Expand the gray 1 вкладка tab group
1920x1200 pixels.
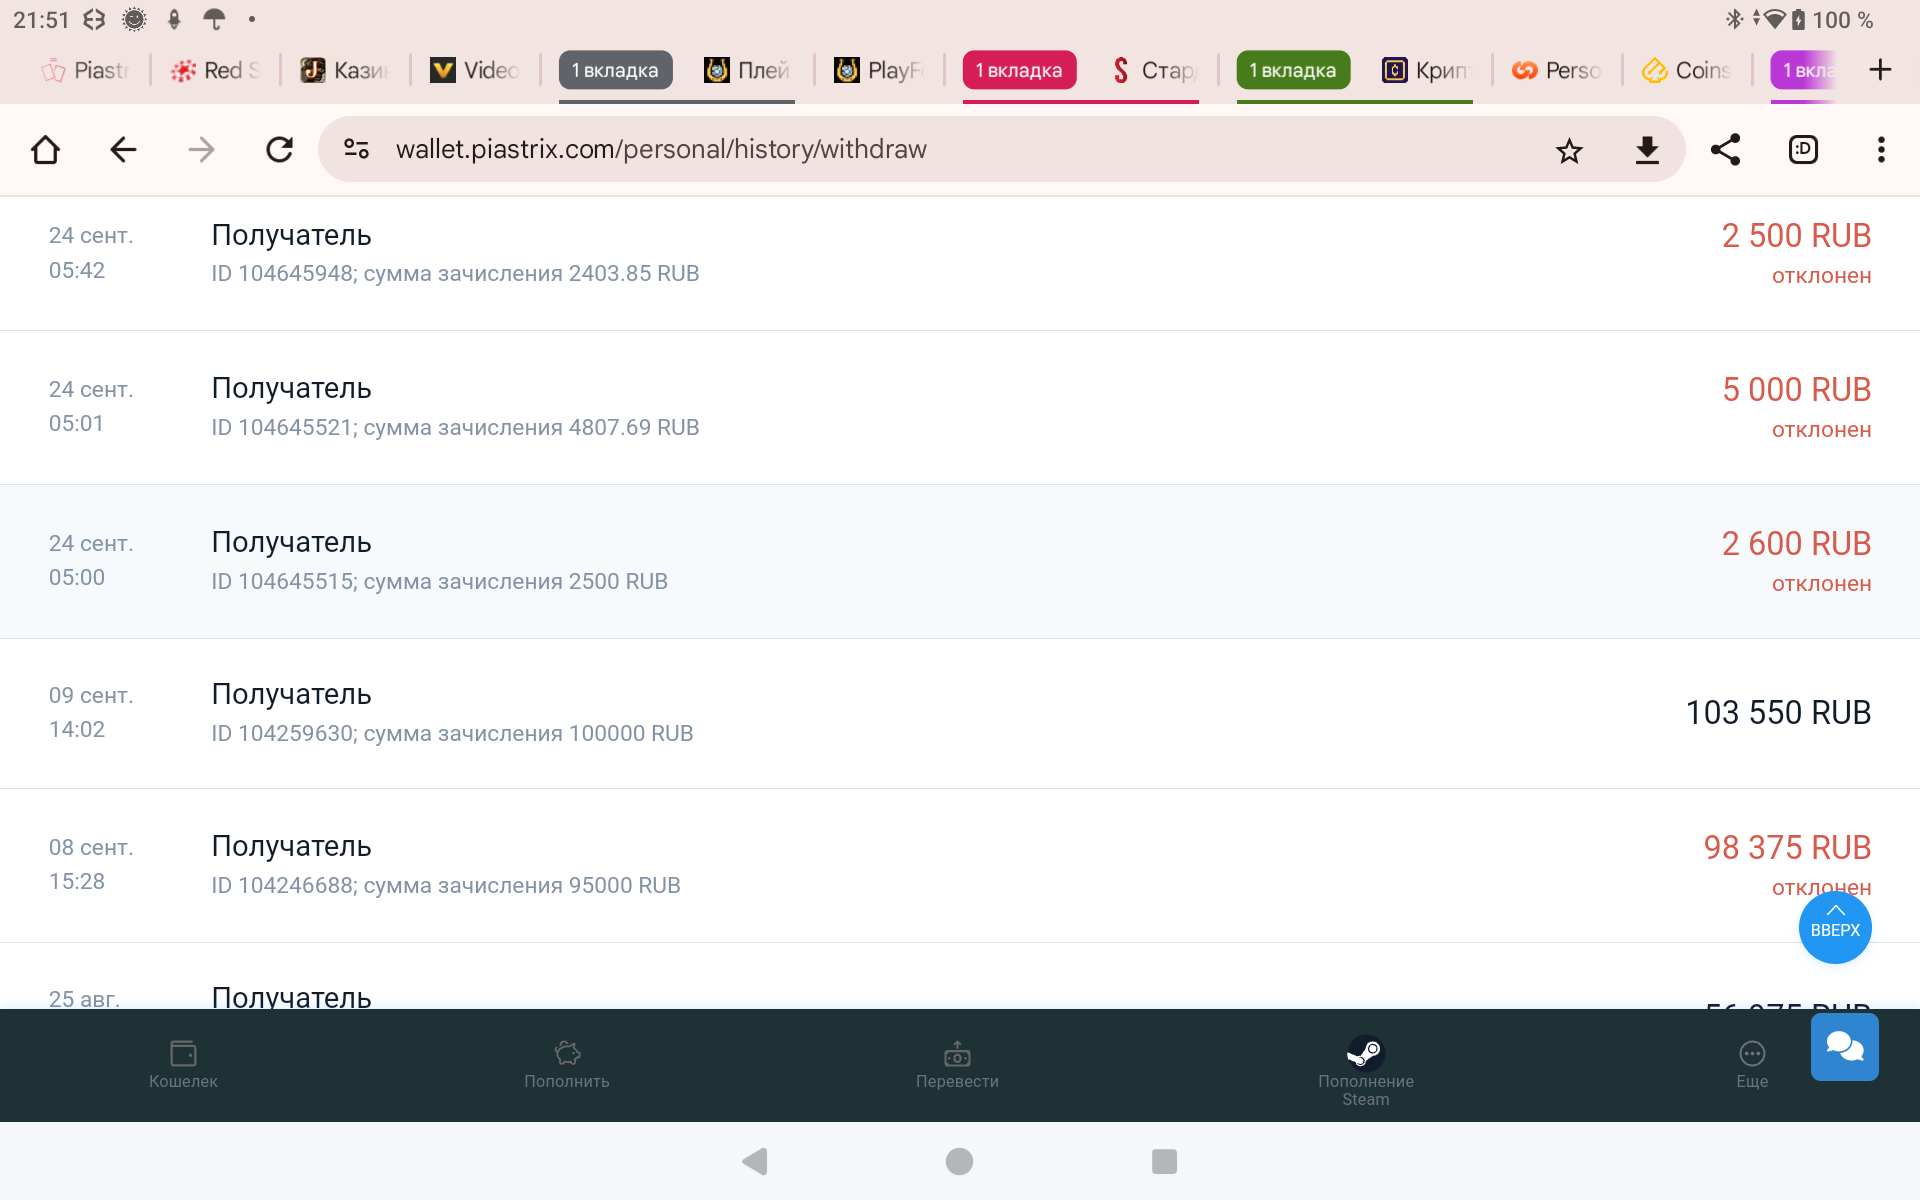[615, 70]
